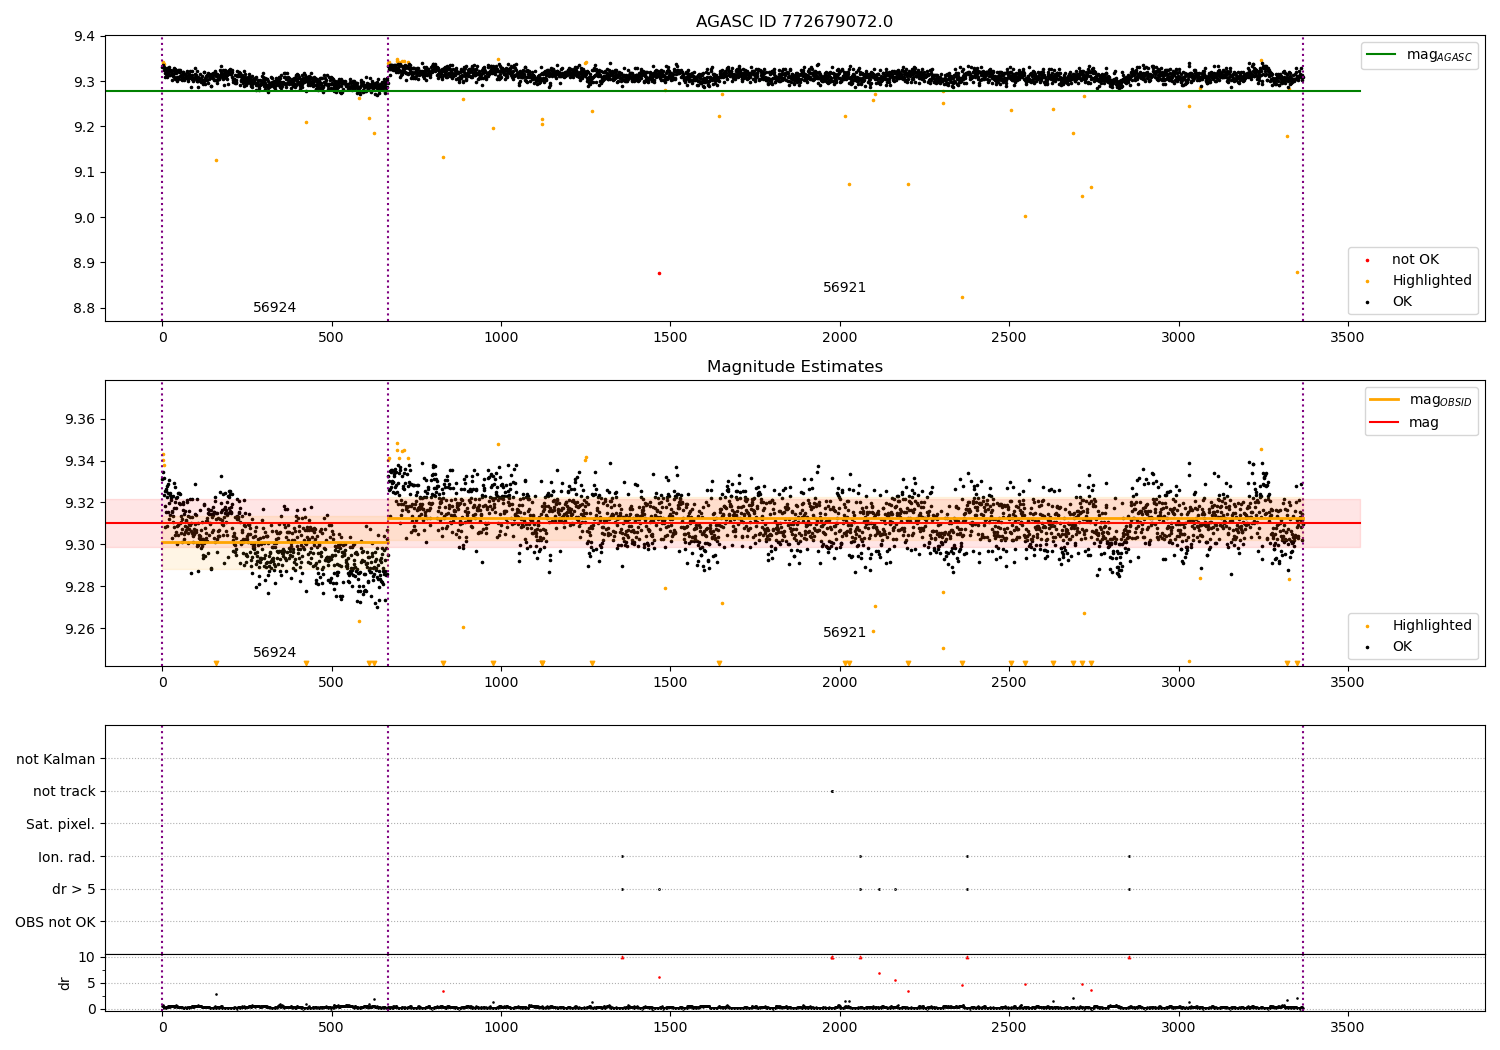Screen dimensions: 1500x1050
Task: Click the 3500 x-tick under the top plot
Action: point(1347,338)
